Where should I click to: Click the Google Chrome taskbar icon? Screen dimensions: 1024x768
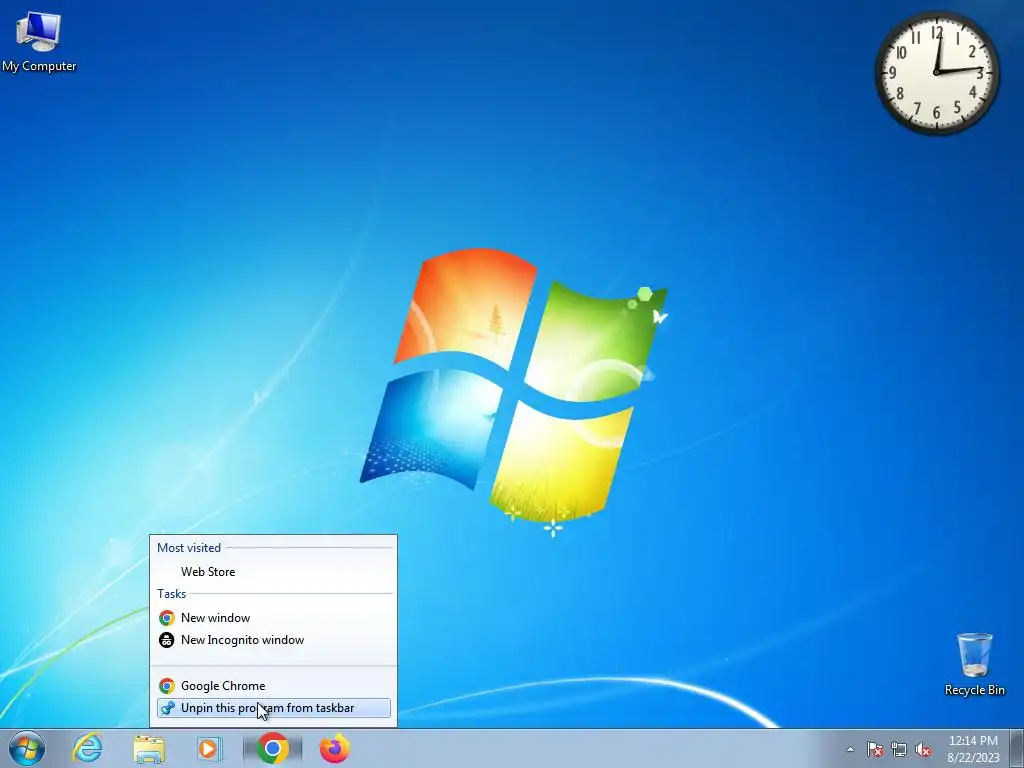point(272,748)
